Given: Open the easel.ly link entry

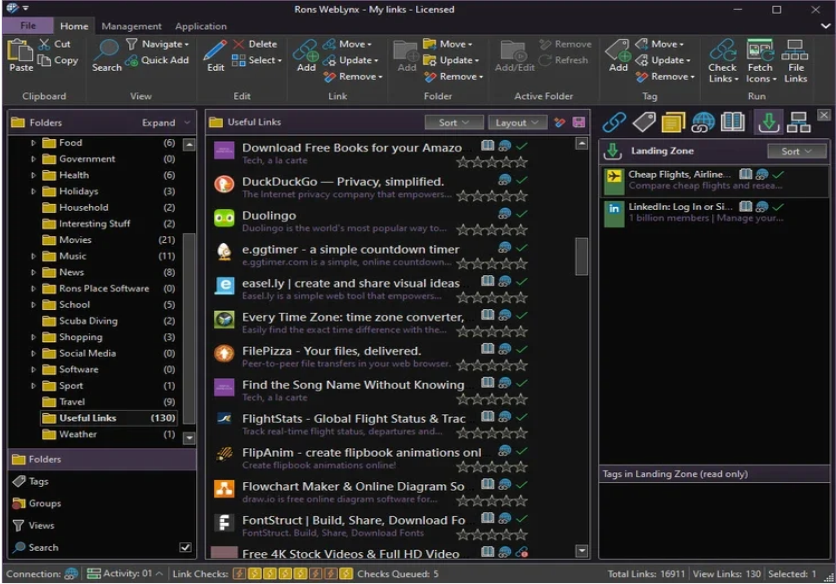Looking at the screenshot, I should (371, 289).
